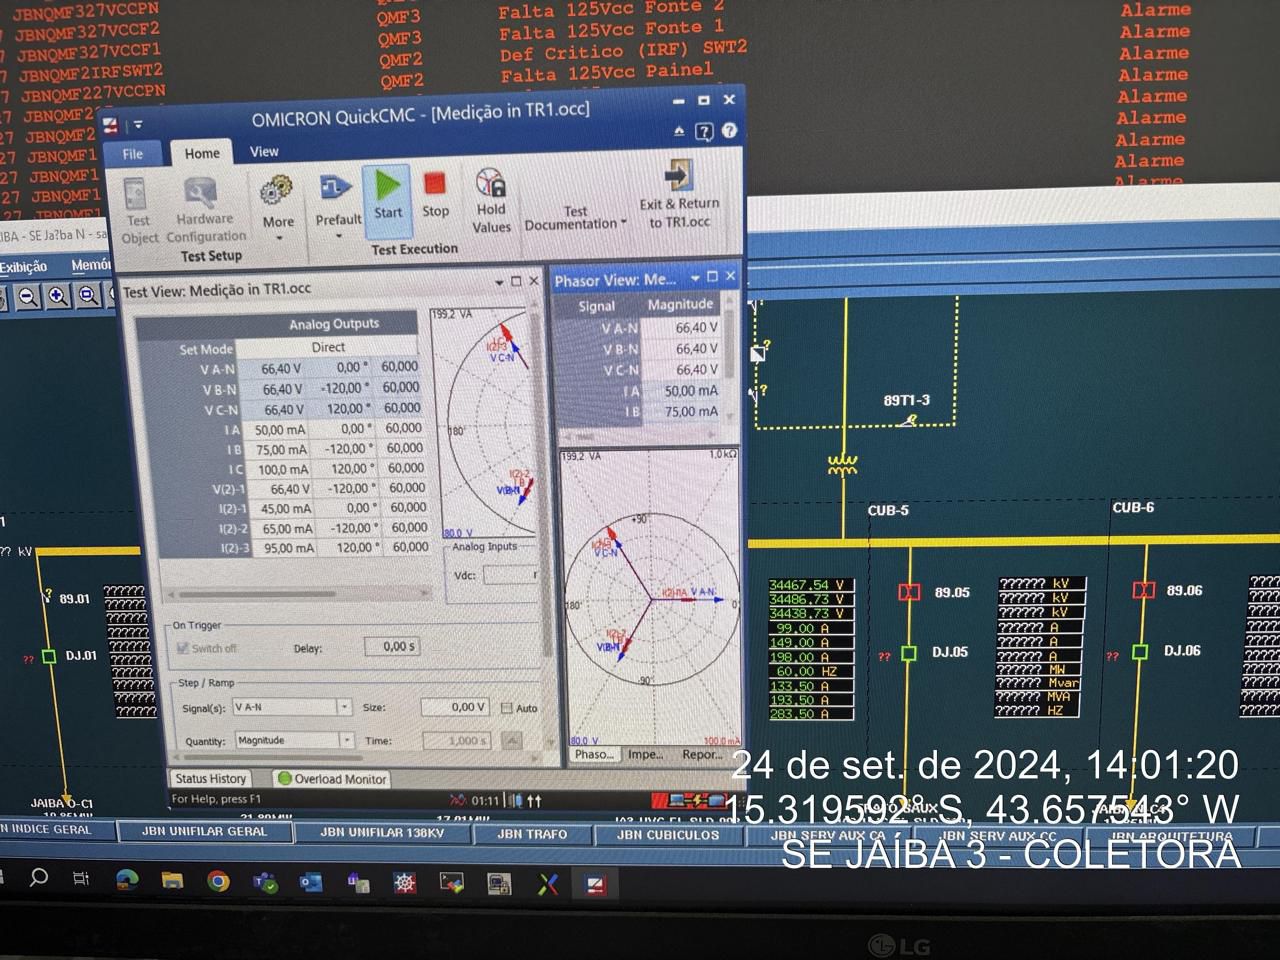Open the Quantity Magnitude dropdown

pos(347,741)
